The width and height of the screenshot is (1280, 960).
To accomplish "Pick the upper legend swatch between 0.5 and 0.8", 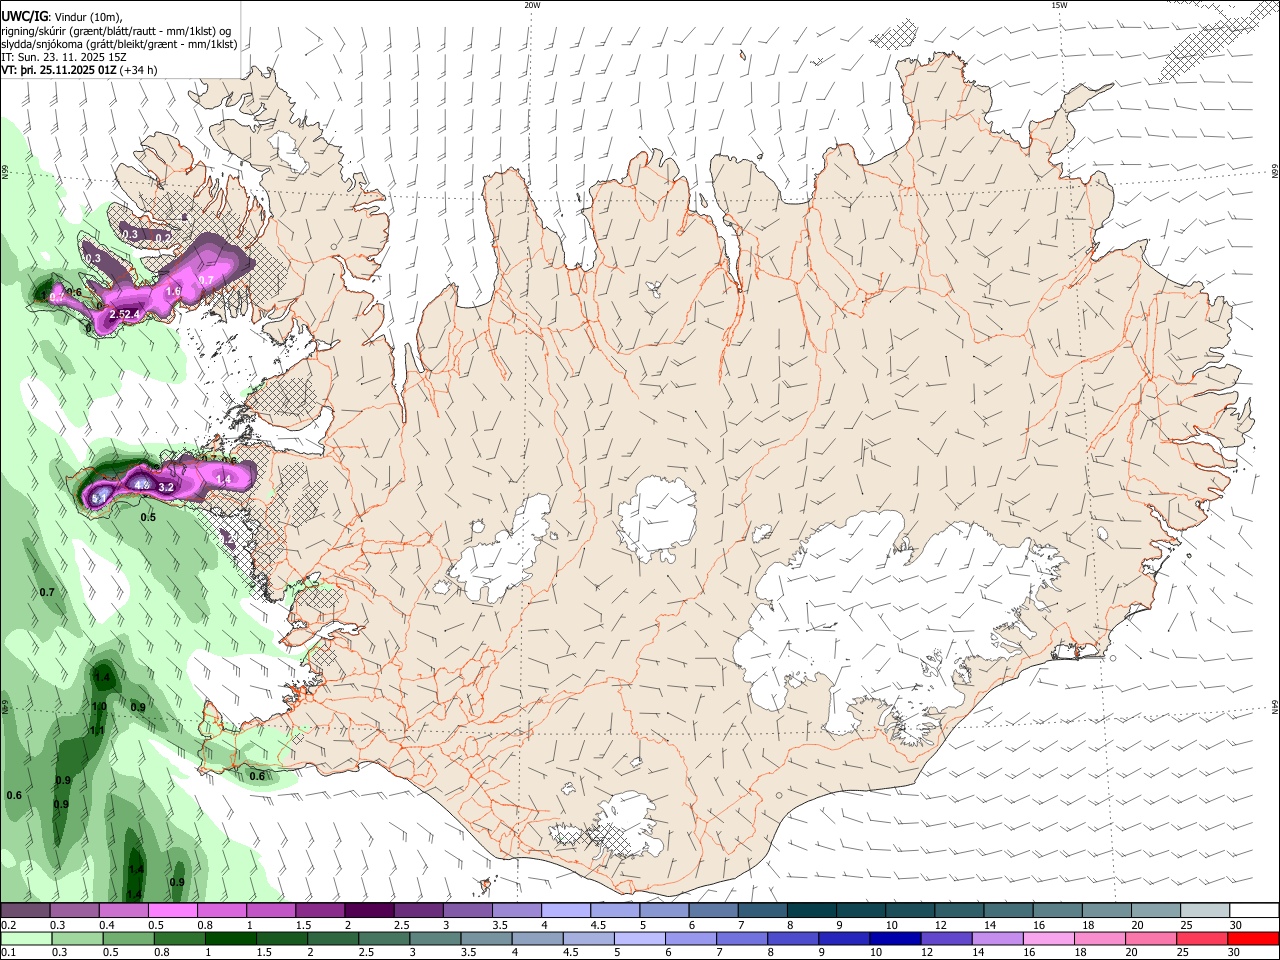I will [172, 911].
